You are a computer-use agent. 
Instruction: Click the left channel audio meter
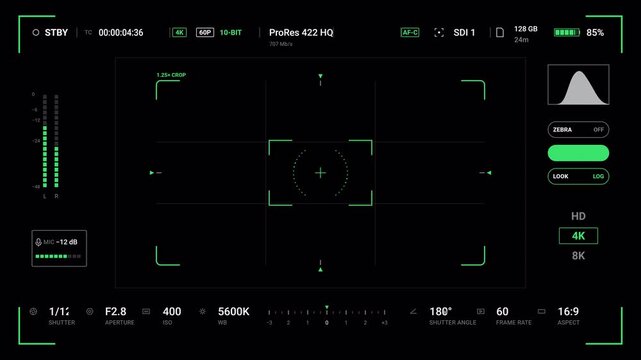(45, 141)
